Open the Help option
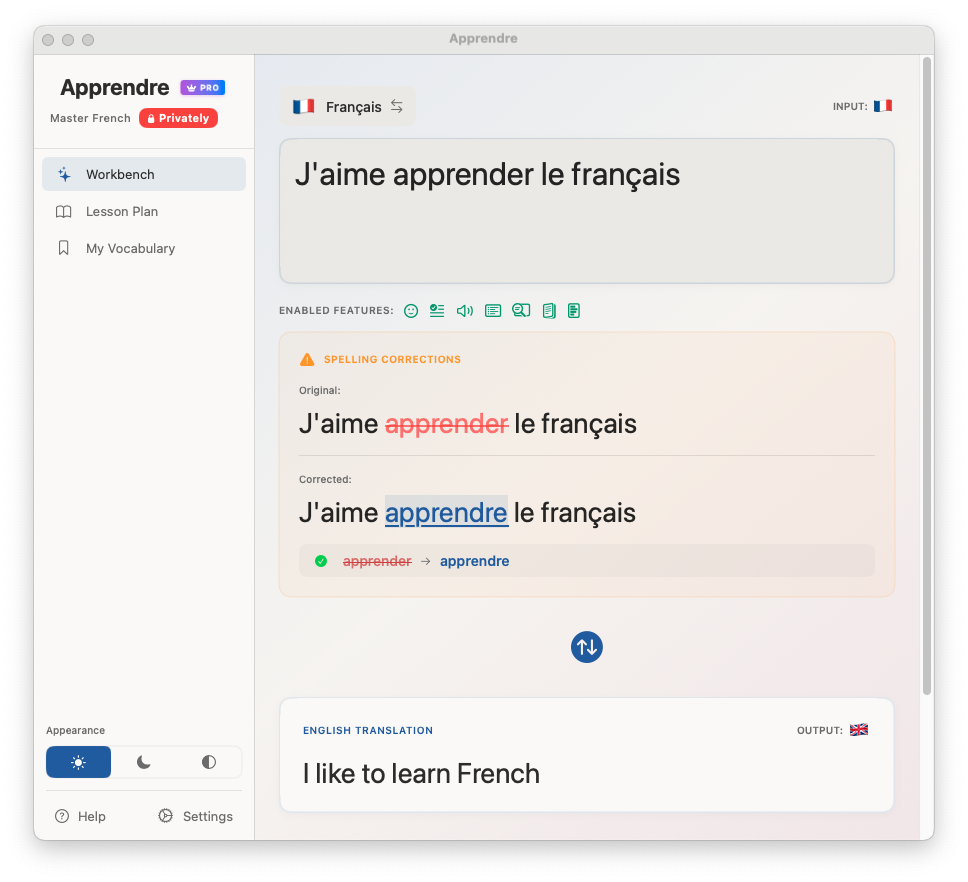The height and width of the screenshot is (882, 968). tap(80, 816)
